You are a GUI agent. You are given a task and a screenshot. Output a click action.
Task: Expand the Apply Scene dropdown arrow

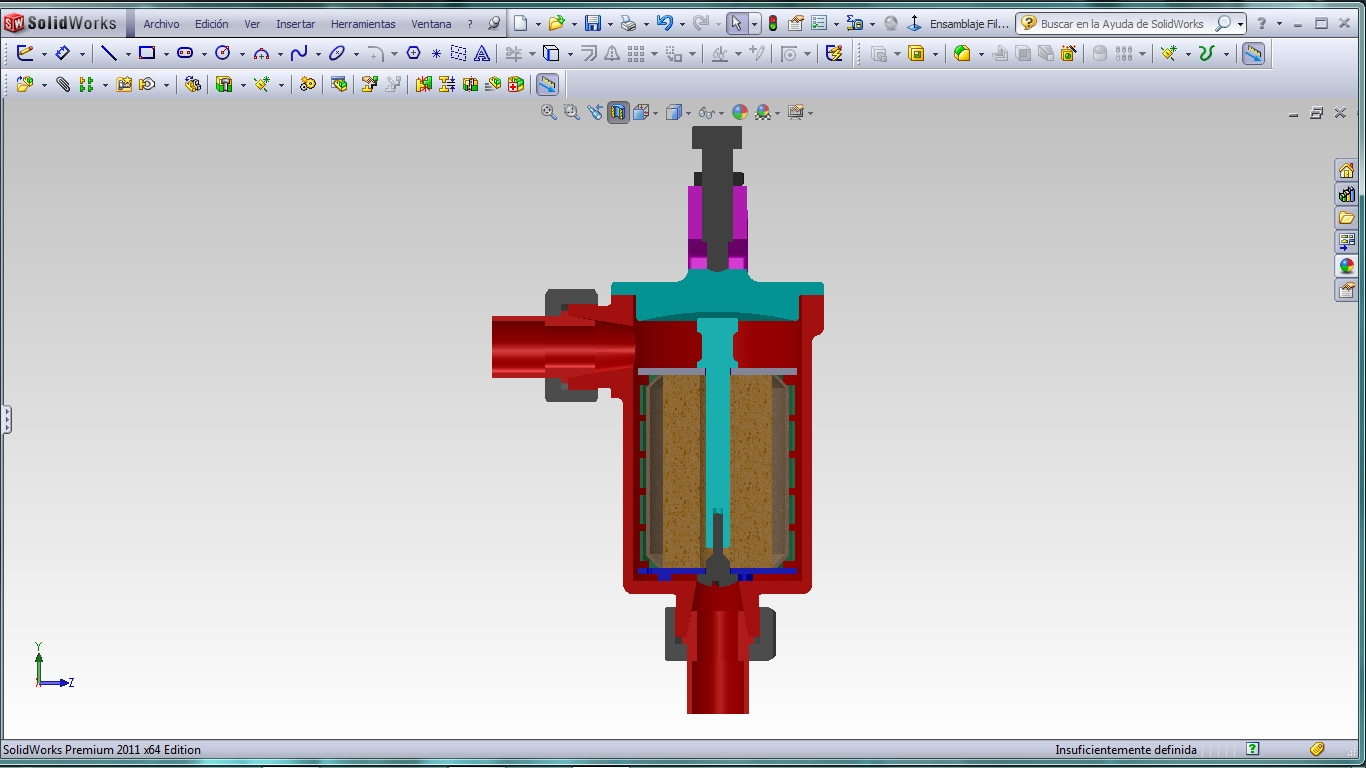(x=777, y=113)
